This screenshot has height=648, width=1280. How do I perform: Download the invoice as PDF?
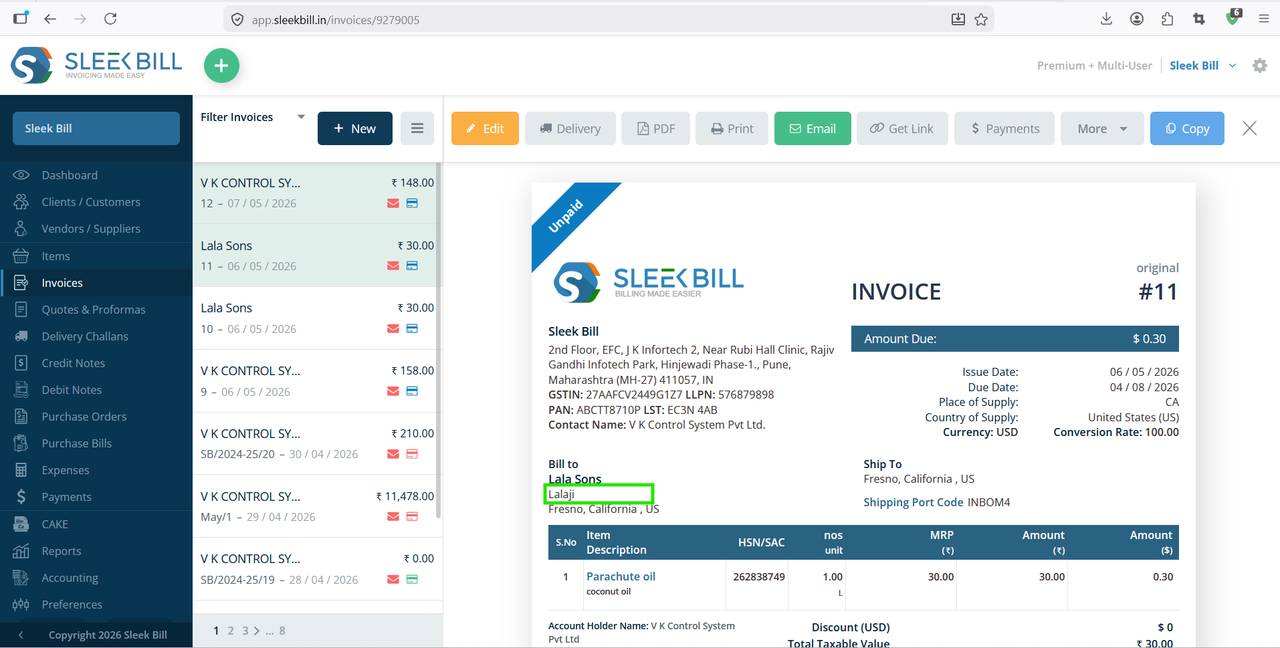[655, 128]
